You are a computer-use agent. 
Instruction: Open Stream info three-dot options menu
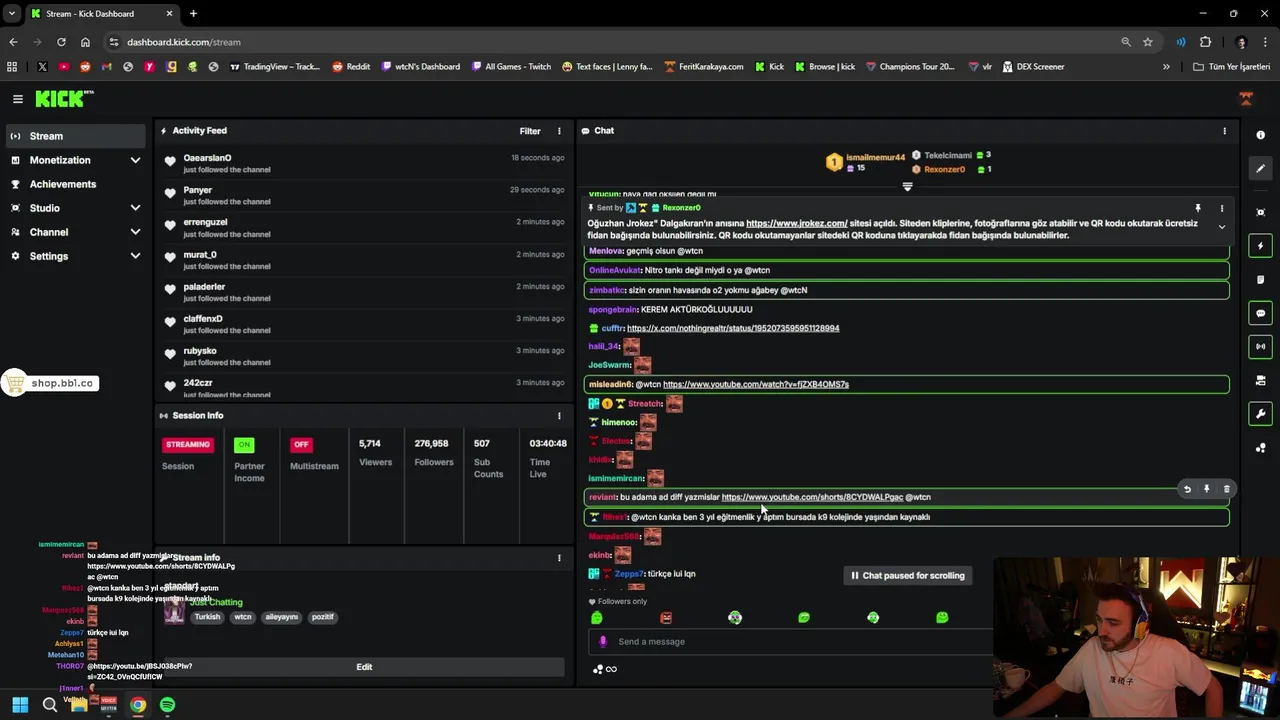coord(559,558)
